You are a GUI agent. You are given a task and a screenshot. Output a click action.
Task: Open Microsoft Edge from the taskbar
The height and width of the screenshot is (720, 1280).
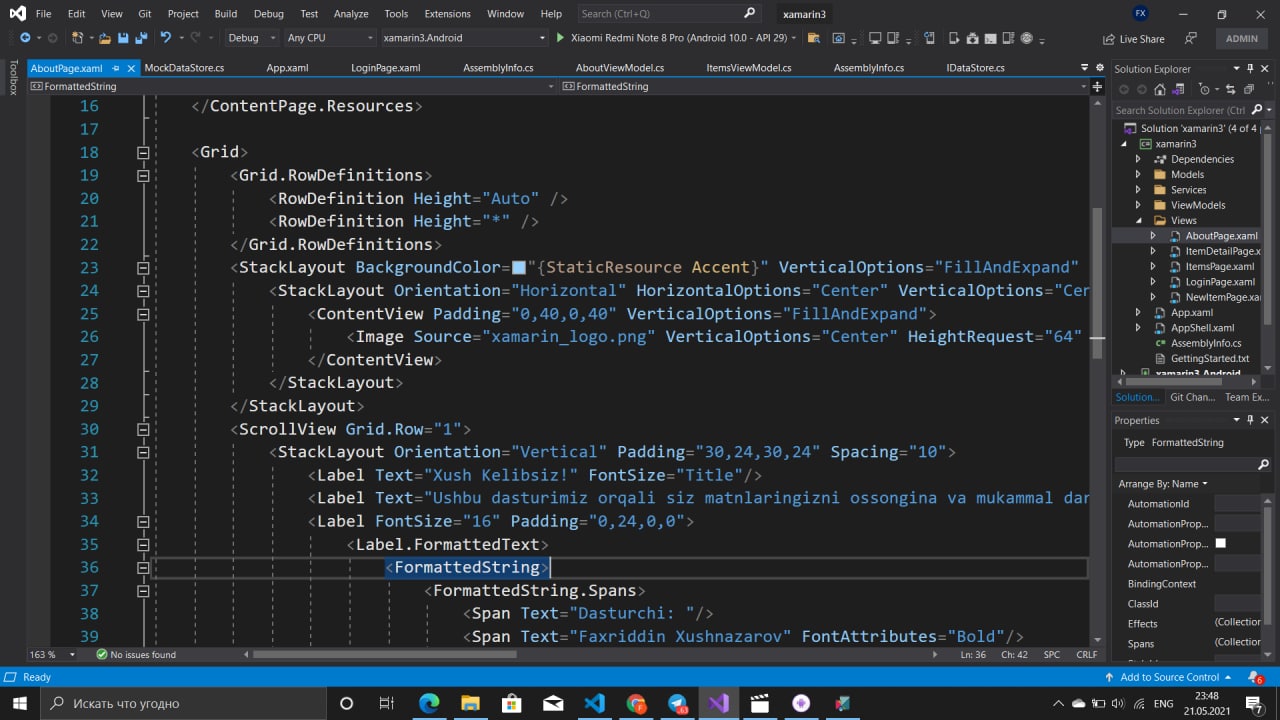point(429,703)
